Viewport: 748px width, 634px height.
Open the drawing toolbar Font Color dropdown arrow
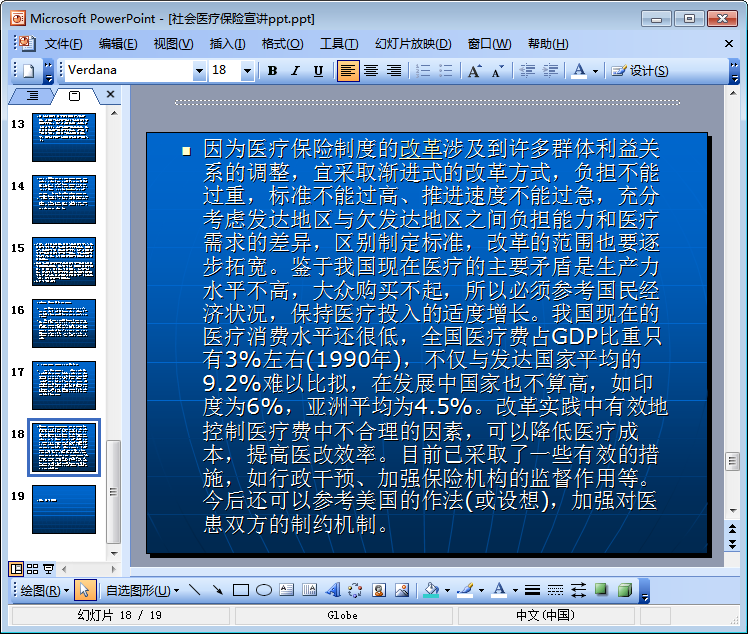click(515, 591)
